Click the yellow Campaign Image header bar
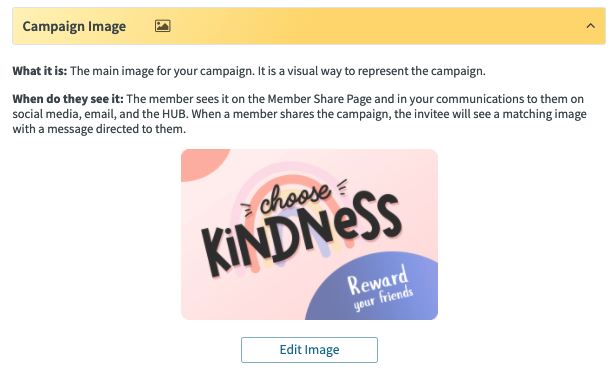 (309, 26)
